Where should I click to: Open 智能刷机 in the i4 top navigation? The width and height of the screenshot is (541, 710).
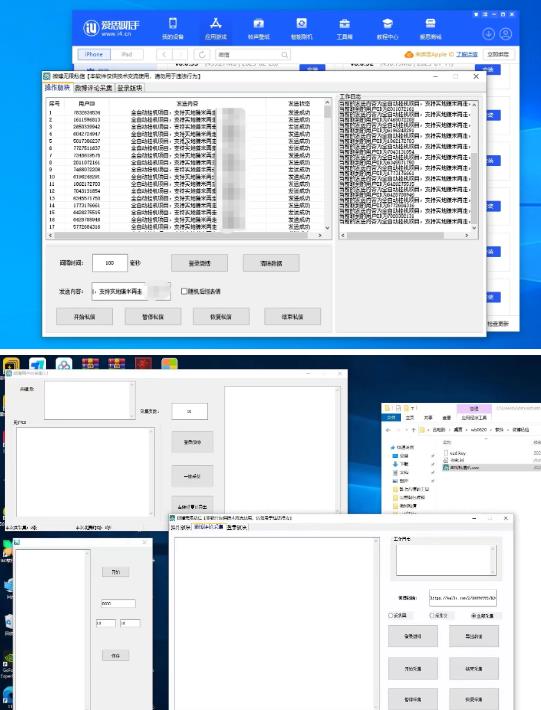[302, 28]
